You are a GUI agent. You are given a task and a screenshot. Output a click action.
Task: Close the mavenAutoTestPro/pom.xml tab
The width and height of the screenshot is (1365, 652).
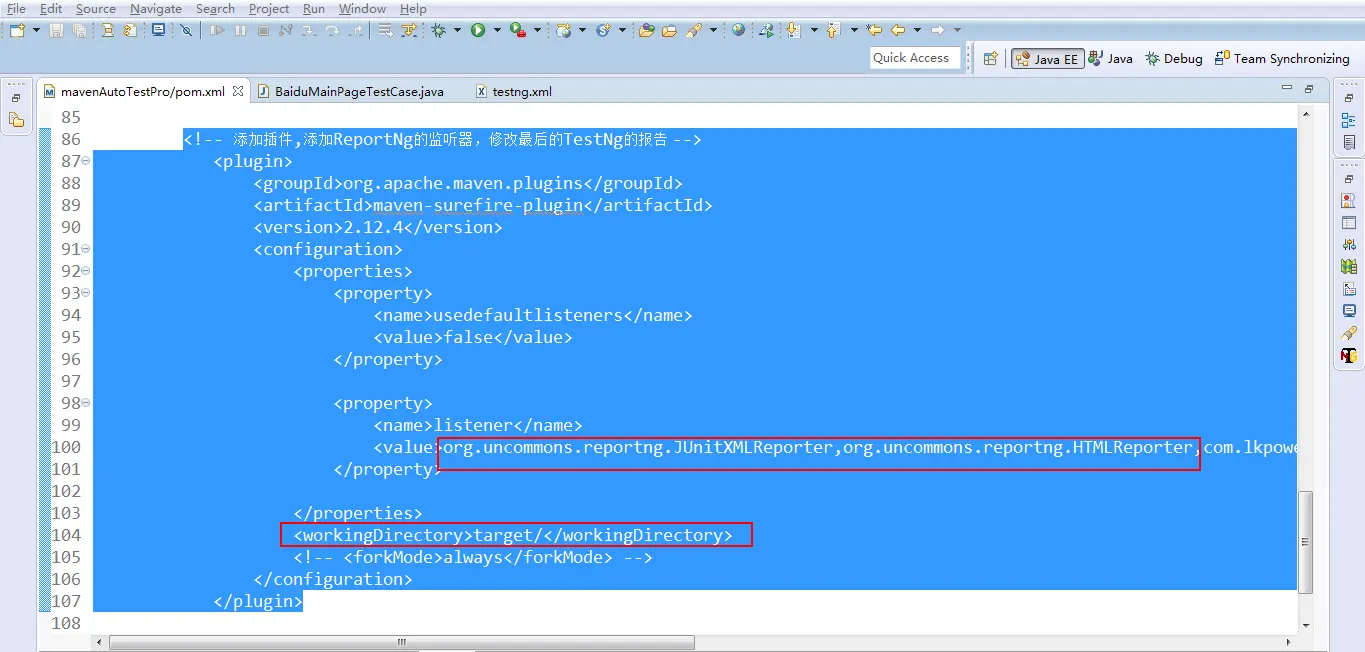coord(238,91)
